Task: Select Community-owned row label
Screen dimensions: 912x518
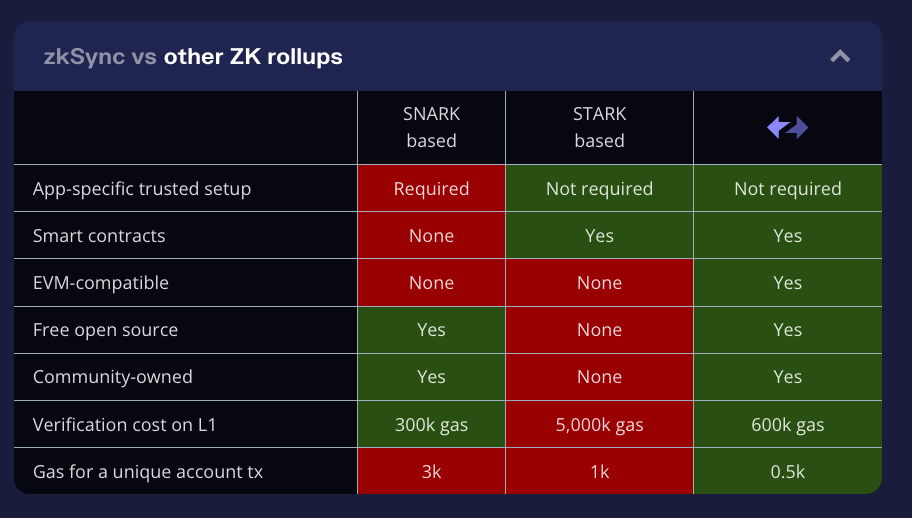Action: tap(113, 377)
